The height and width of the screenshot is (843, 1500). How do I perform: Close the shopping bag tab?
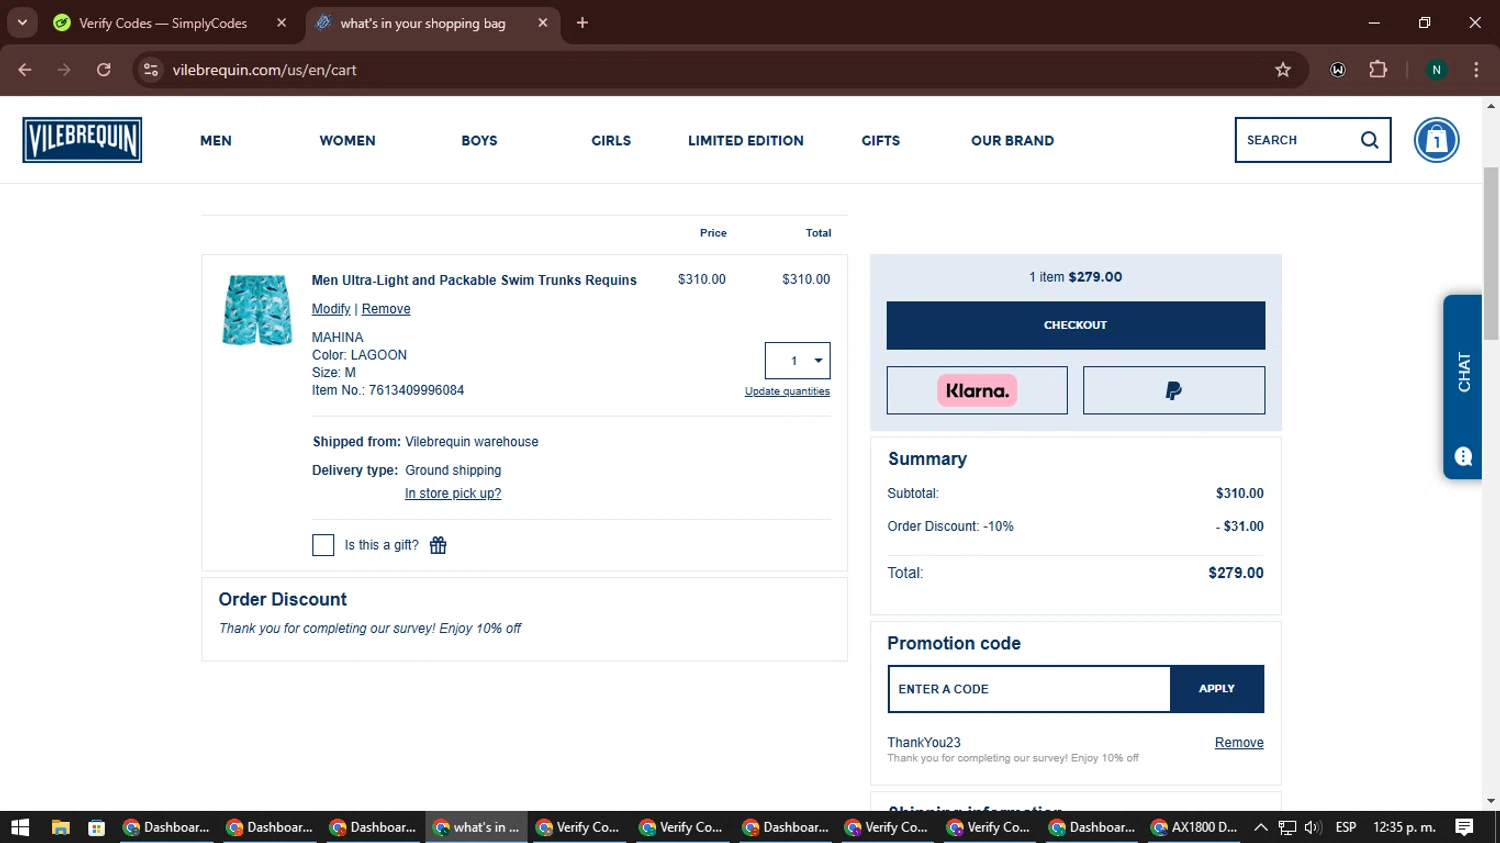543,23
